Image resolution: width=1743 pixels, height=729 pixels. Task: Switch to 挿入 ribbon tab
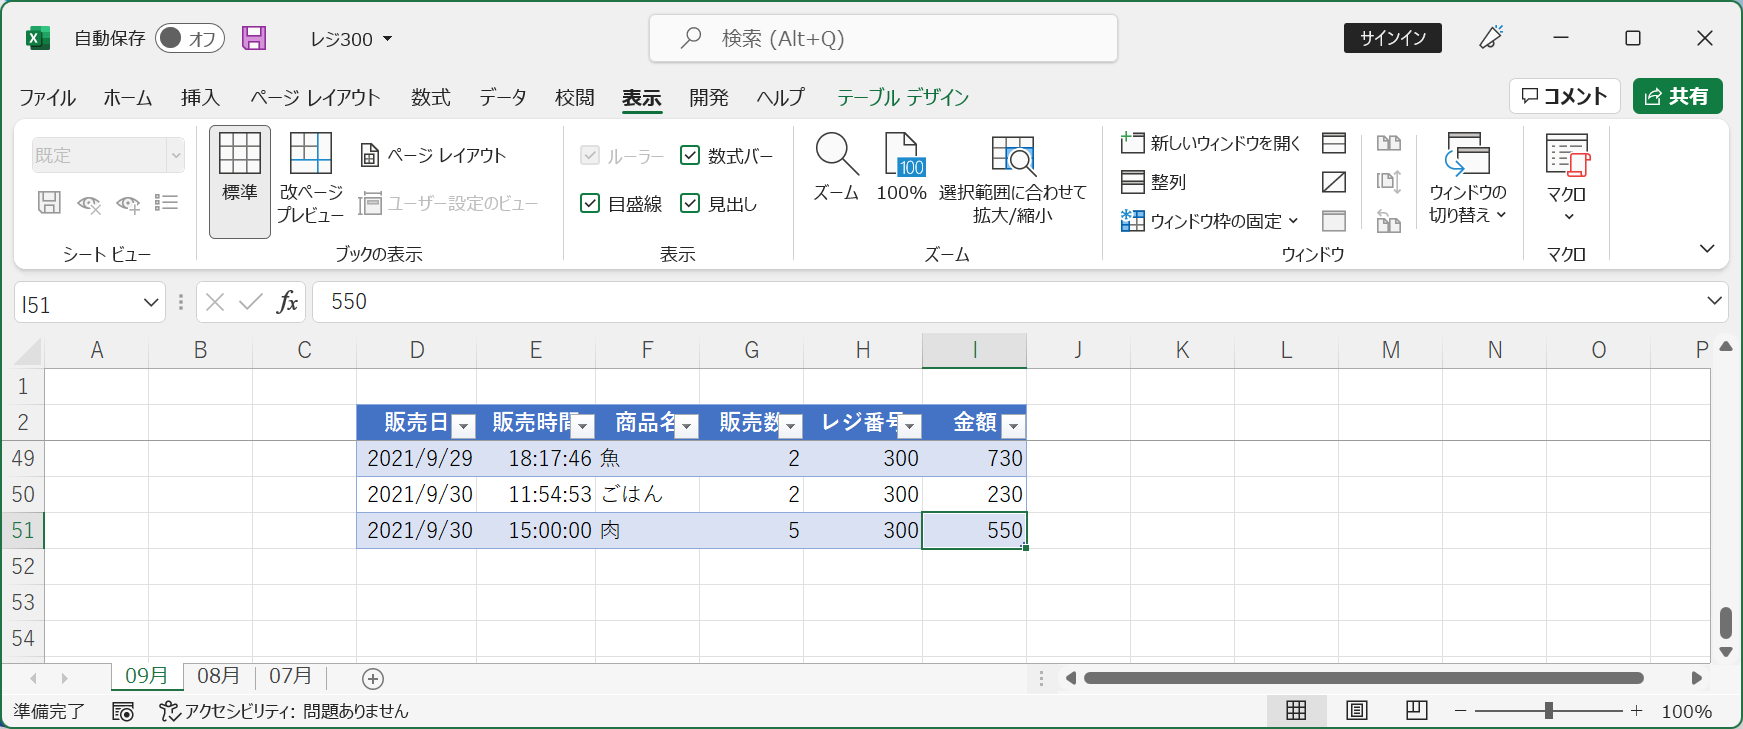coord(200,97)
